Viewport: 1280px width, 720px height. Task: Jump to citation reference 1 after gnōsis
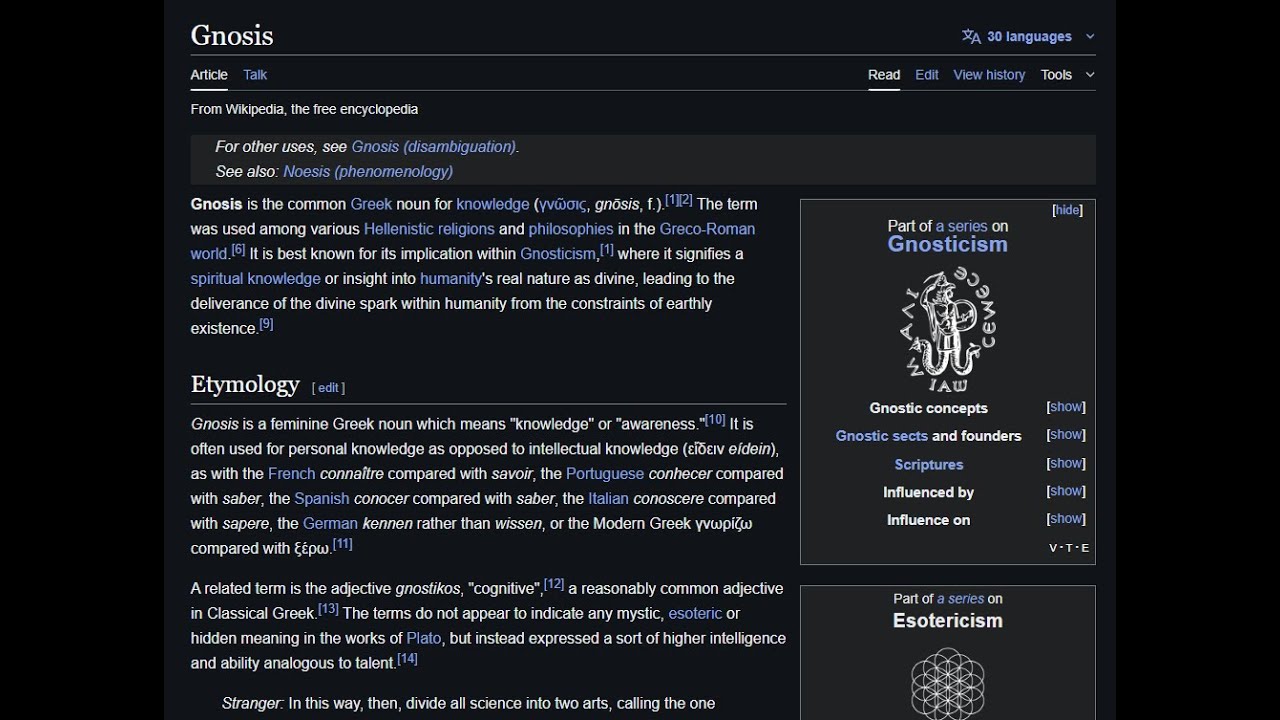coord(672,200)
